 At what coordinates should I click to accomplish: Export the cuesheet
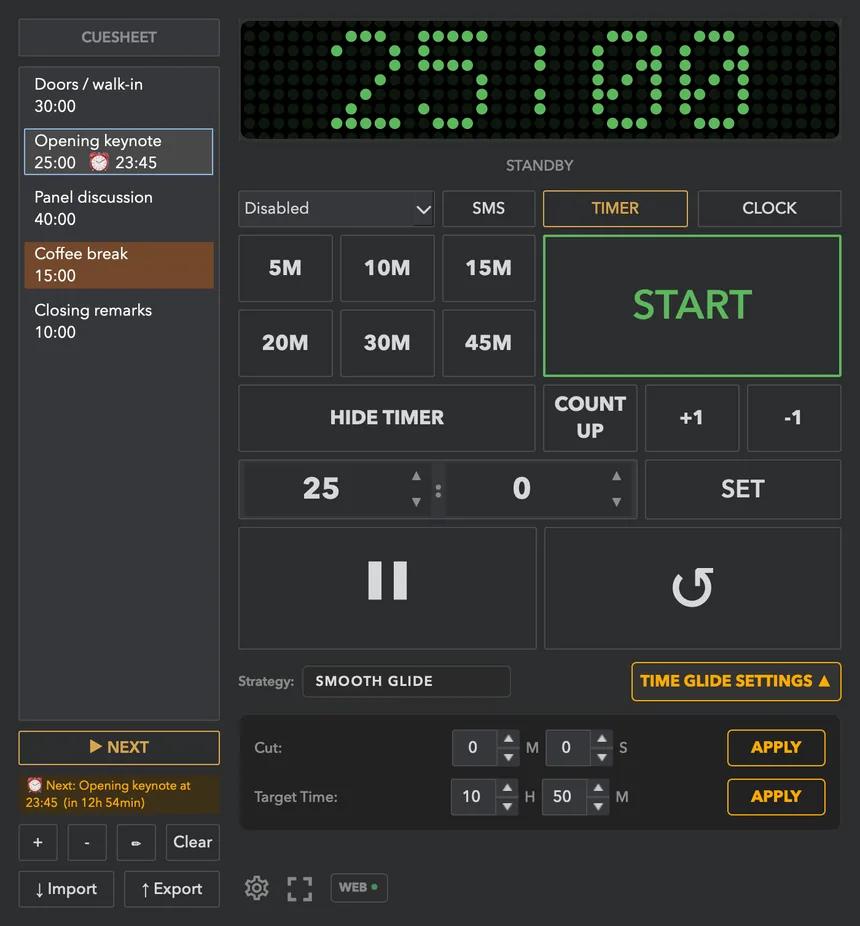point(172,889)
